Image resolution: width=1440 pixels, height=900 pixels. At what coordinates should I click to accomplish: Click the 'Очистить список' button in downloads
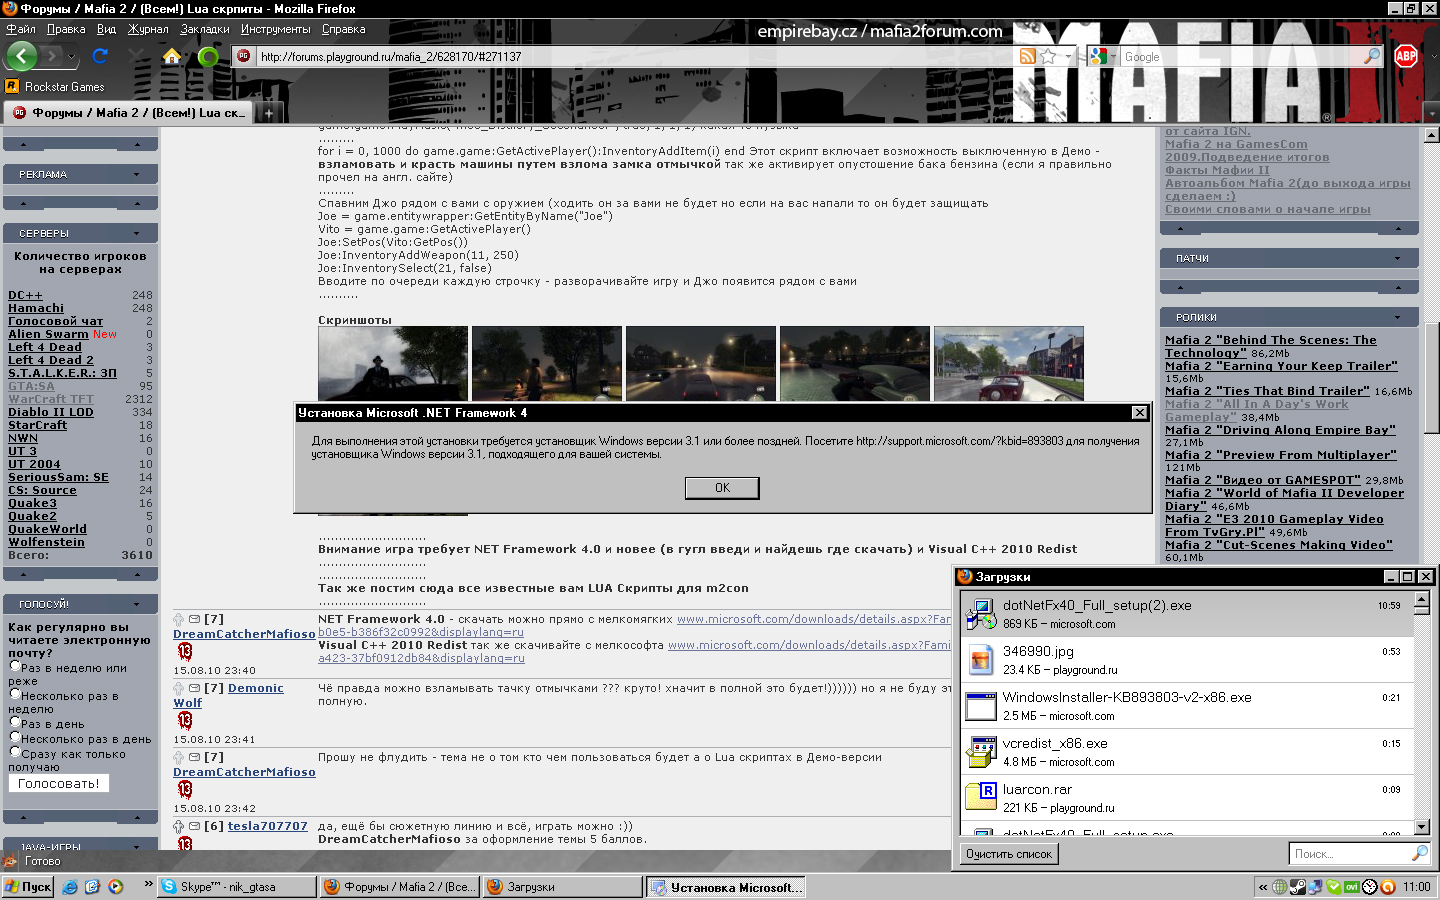click(x=1008, y=854)
